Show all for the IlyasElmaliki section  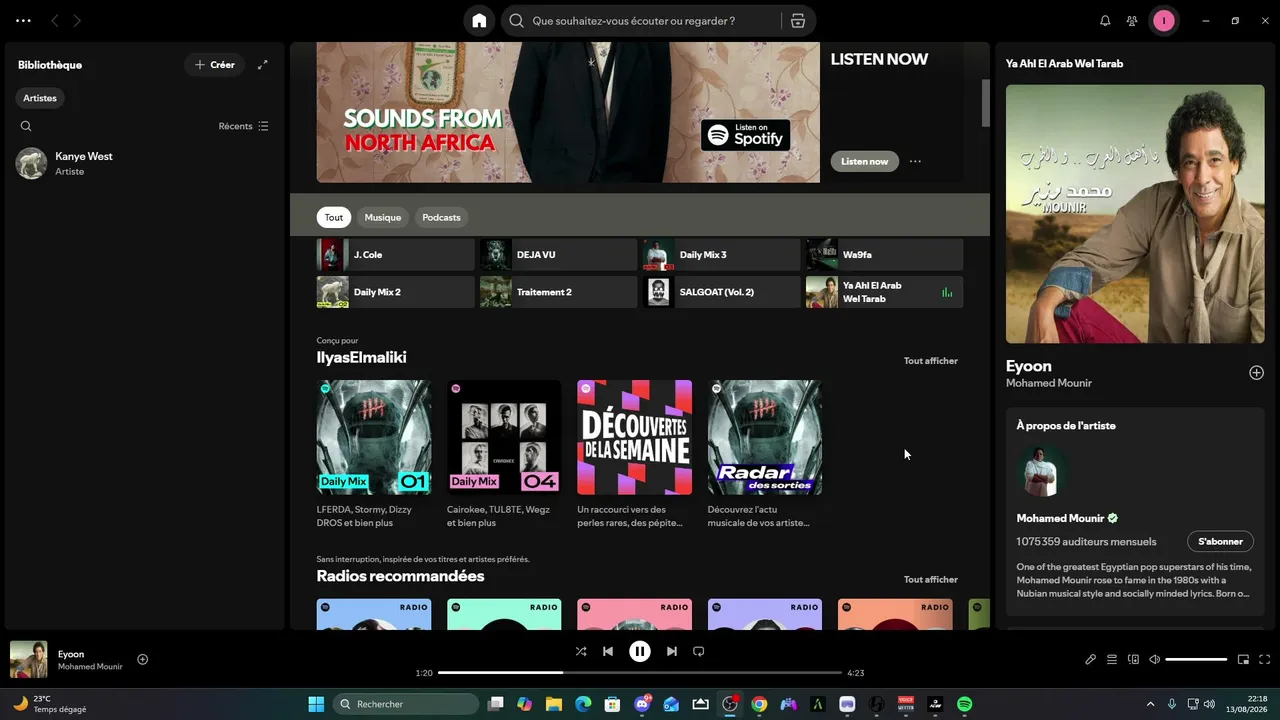click(x=931, y=361)
